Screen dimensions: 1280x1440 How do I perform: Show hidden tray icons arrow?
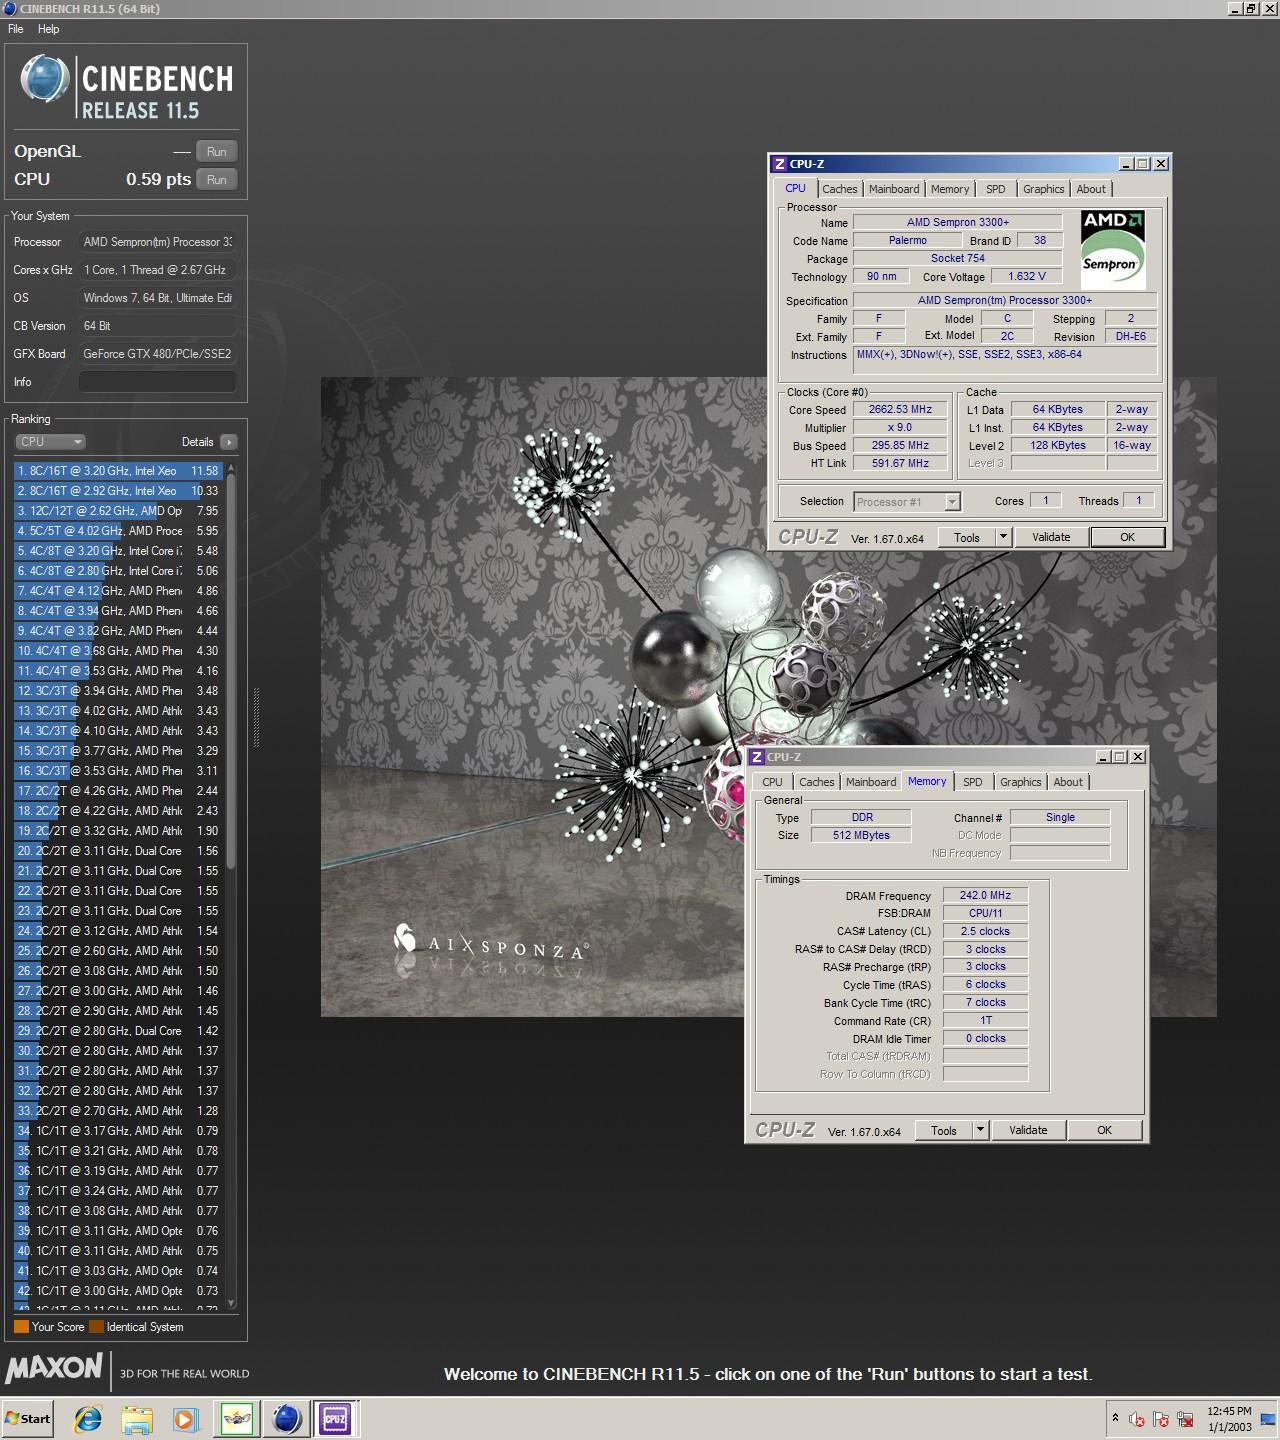coord(1115,1418)
